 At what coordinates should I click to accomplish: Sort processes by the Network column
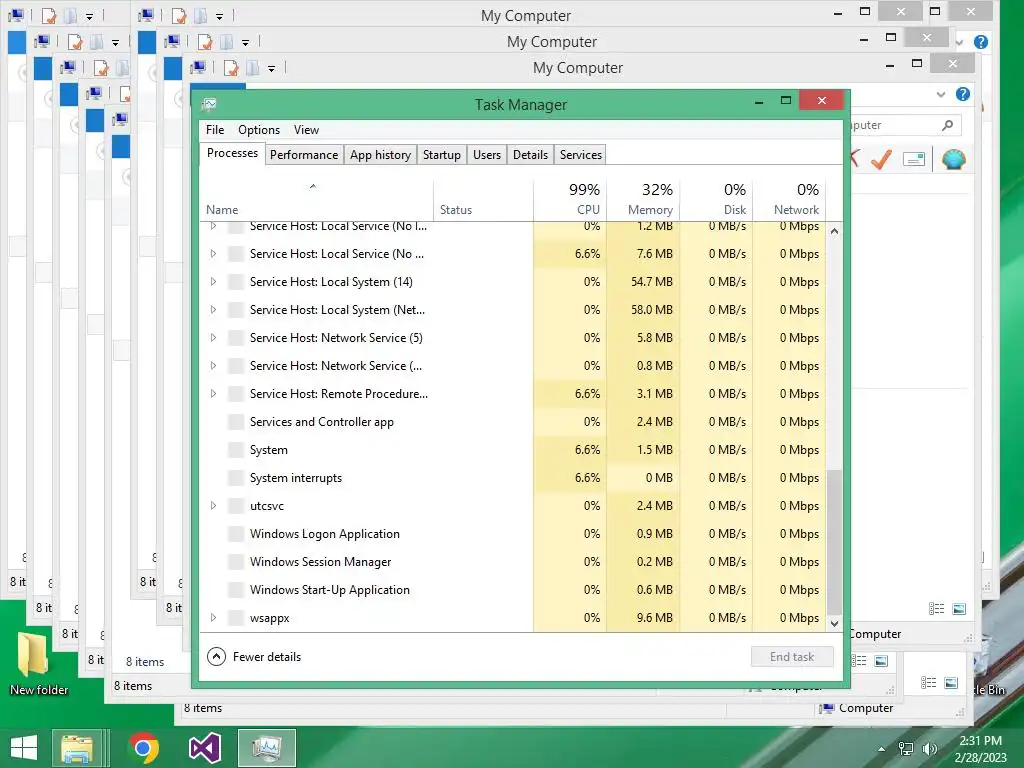pos(790,199)
